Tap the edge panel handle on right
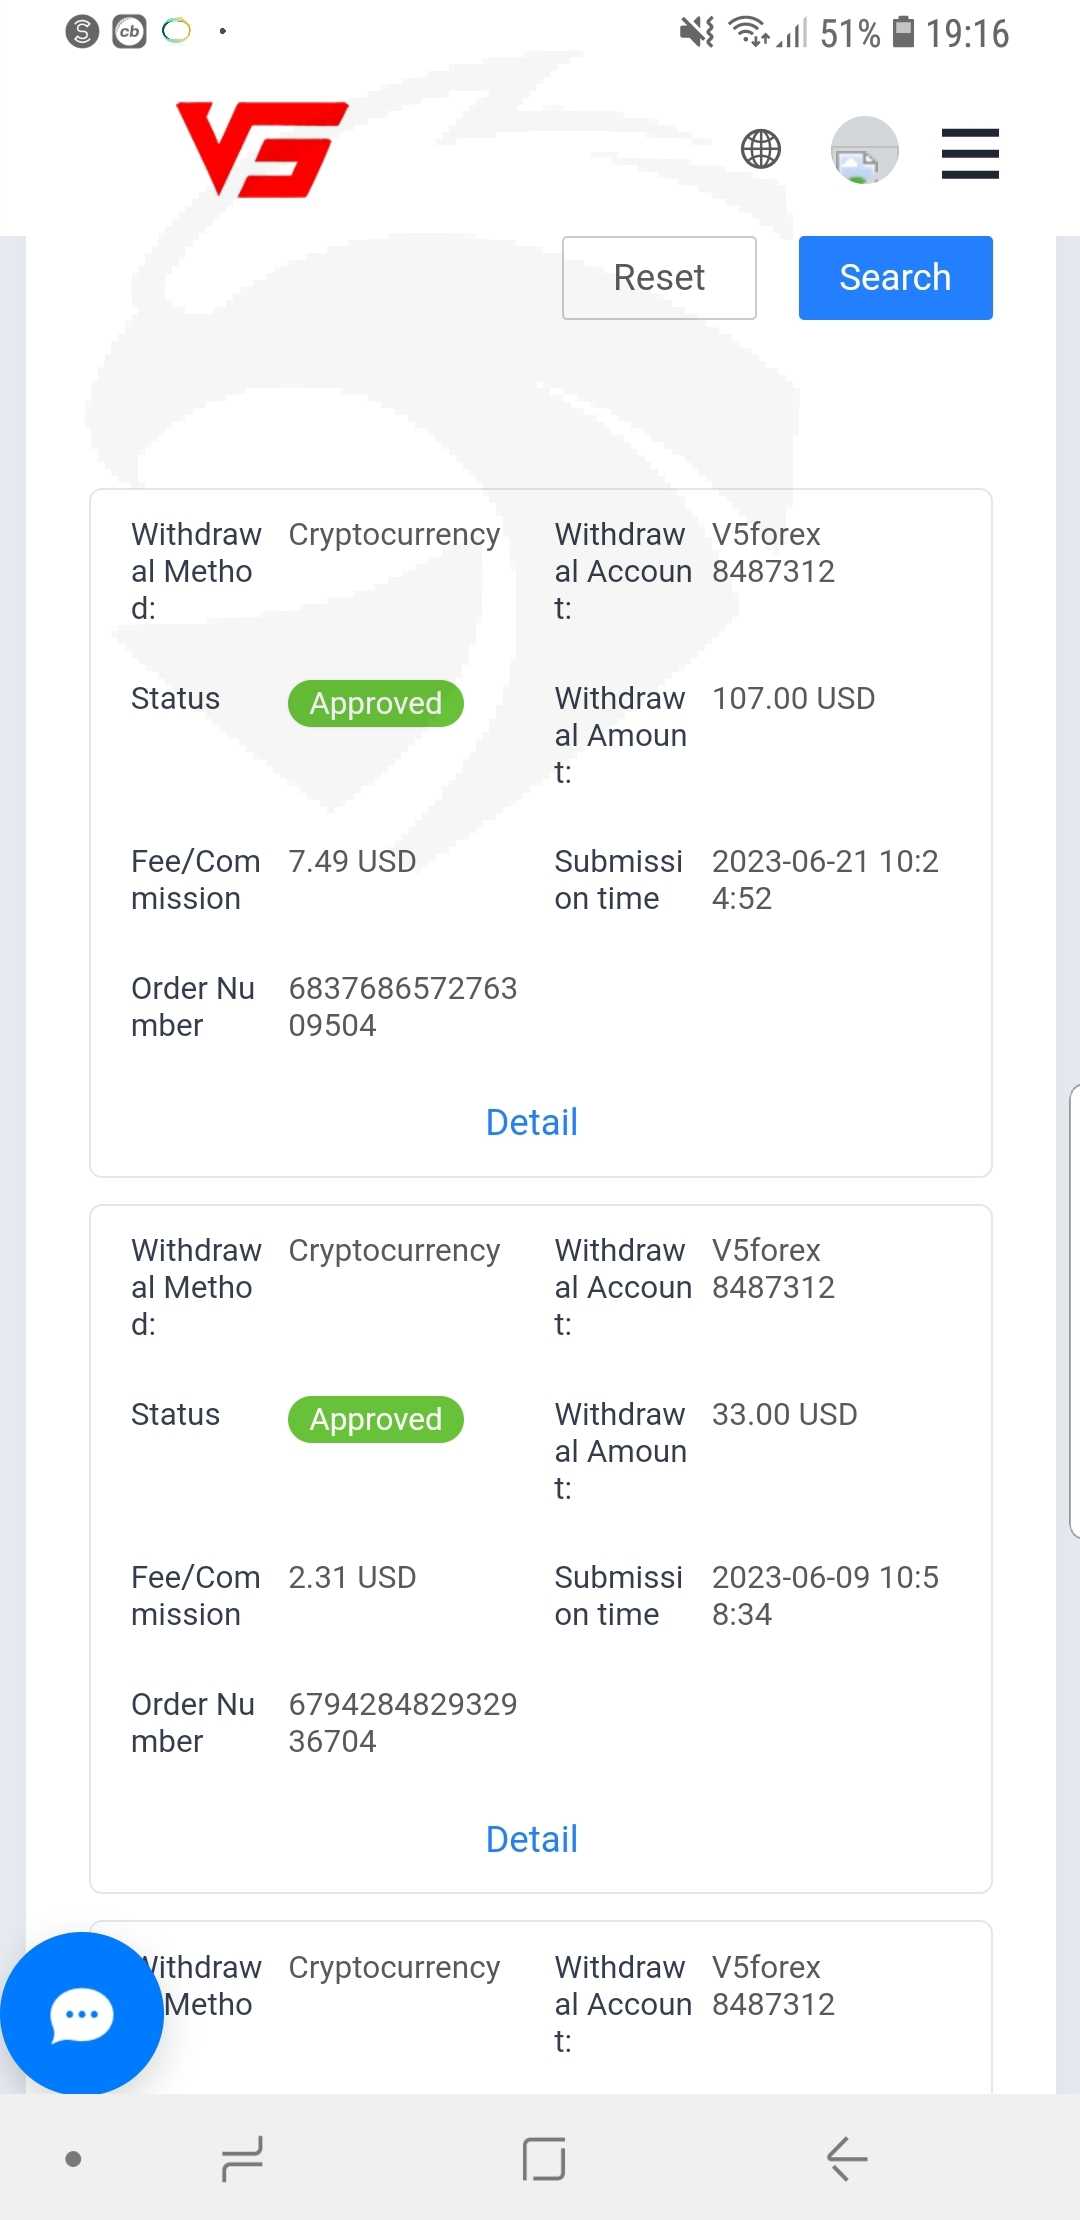 click(x=1074, y=1310)
